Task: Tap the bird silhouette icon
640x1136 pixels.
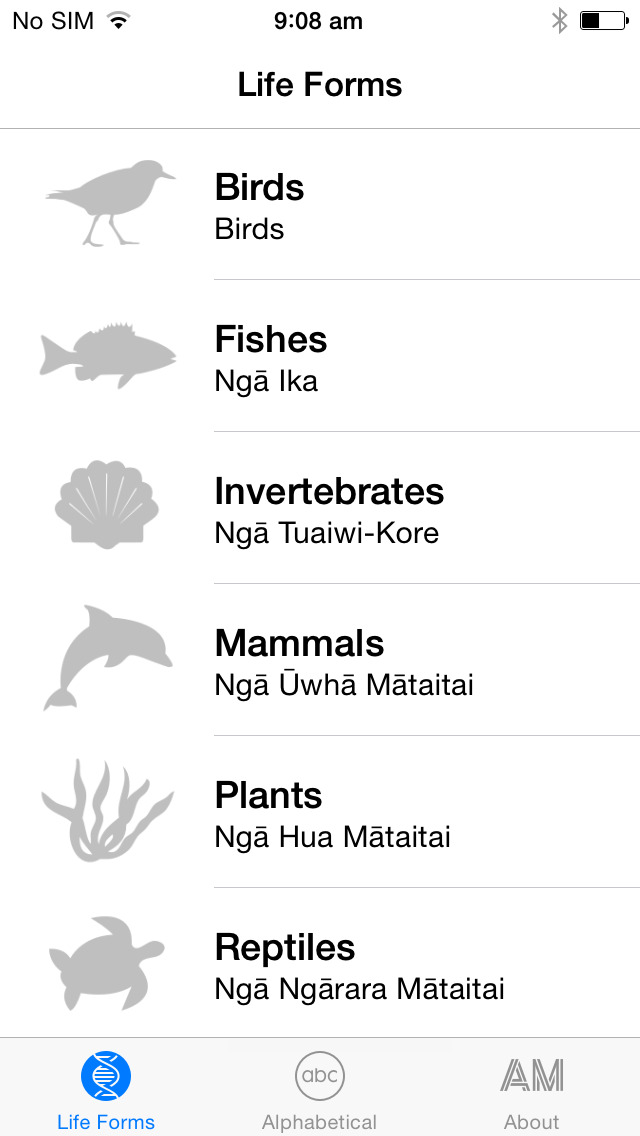Action: point(110,203)
